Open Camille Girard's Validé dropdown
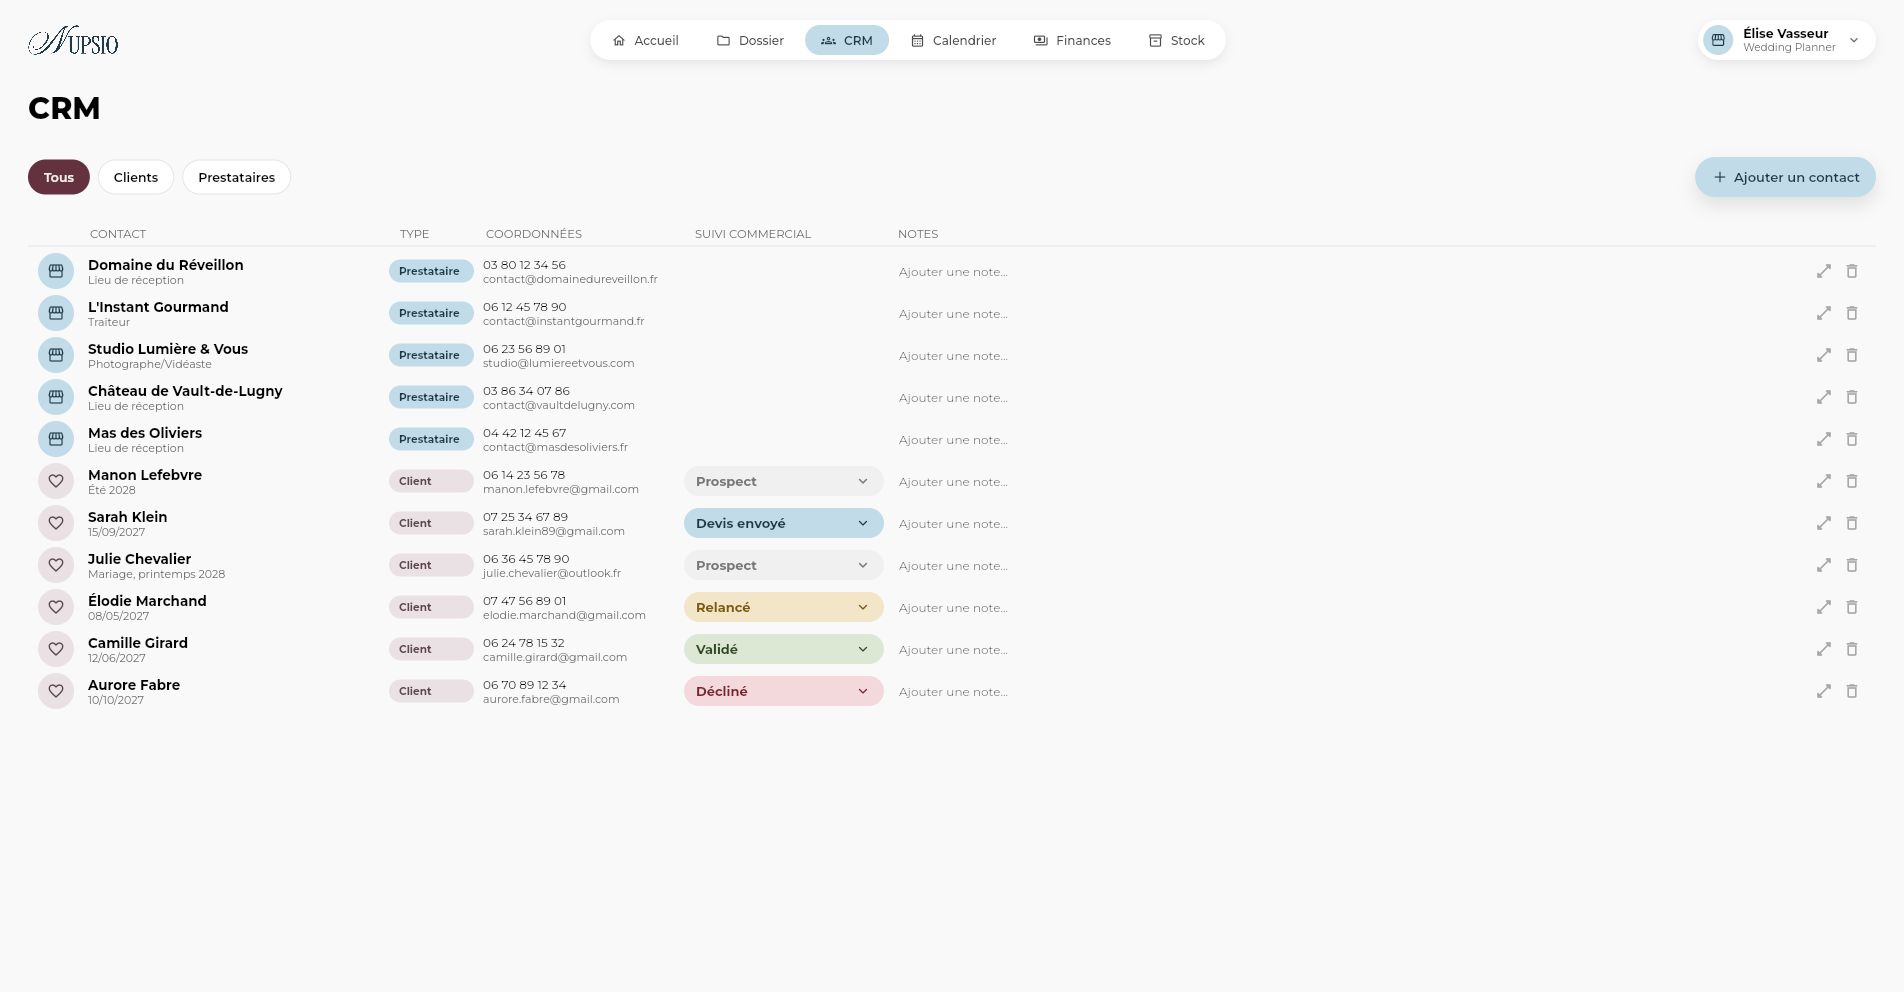 (x=784, y=649)
